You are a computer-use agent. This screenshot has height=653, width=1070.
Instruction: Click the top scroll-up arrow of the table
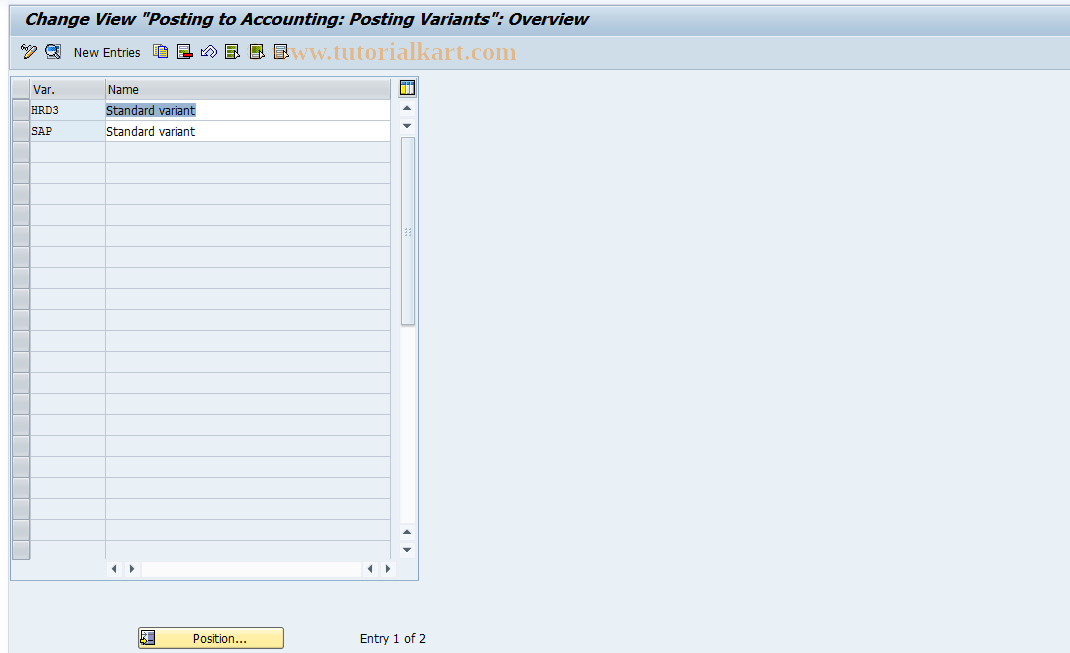click(407, 108)
